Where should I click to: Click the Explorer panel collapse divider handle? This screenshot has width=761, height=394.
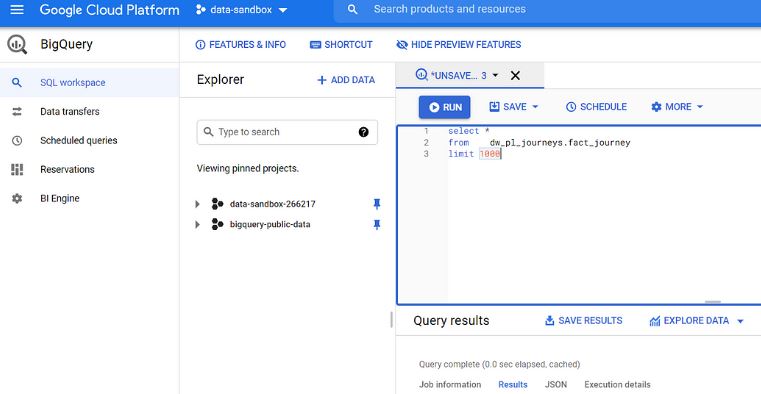391,320
